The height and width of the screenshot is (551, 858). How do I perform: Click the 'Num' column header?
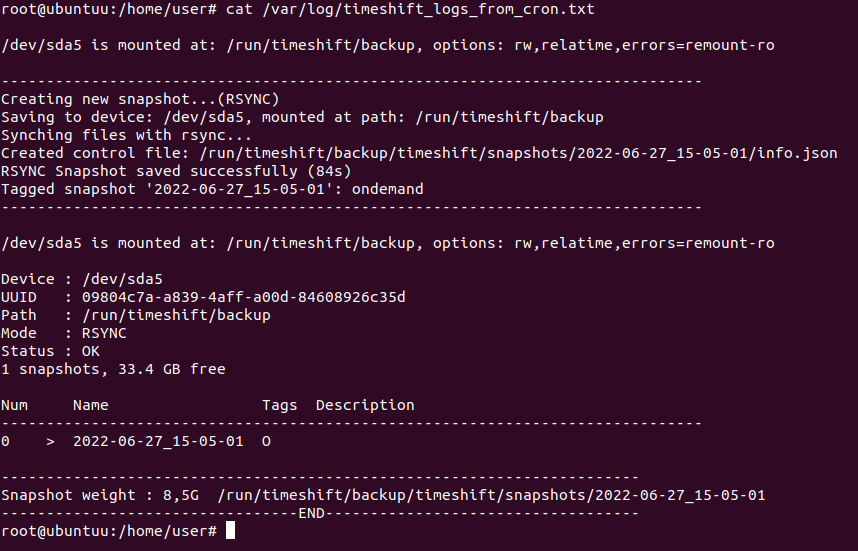(x=14, y=405)
